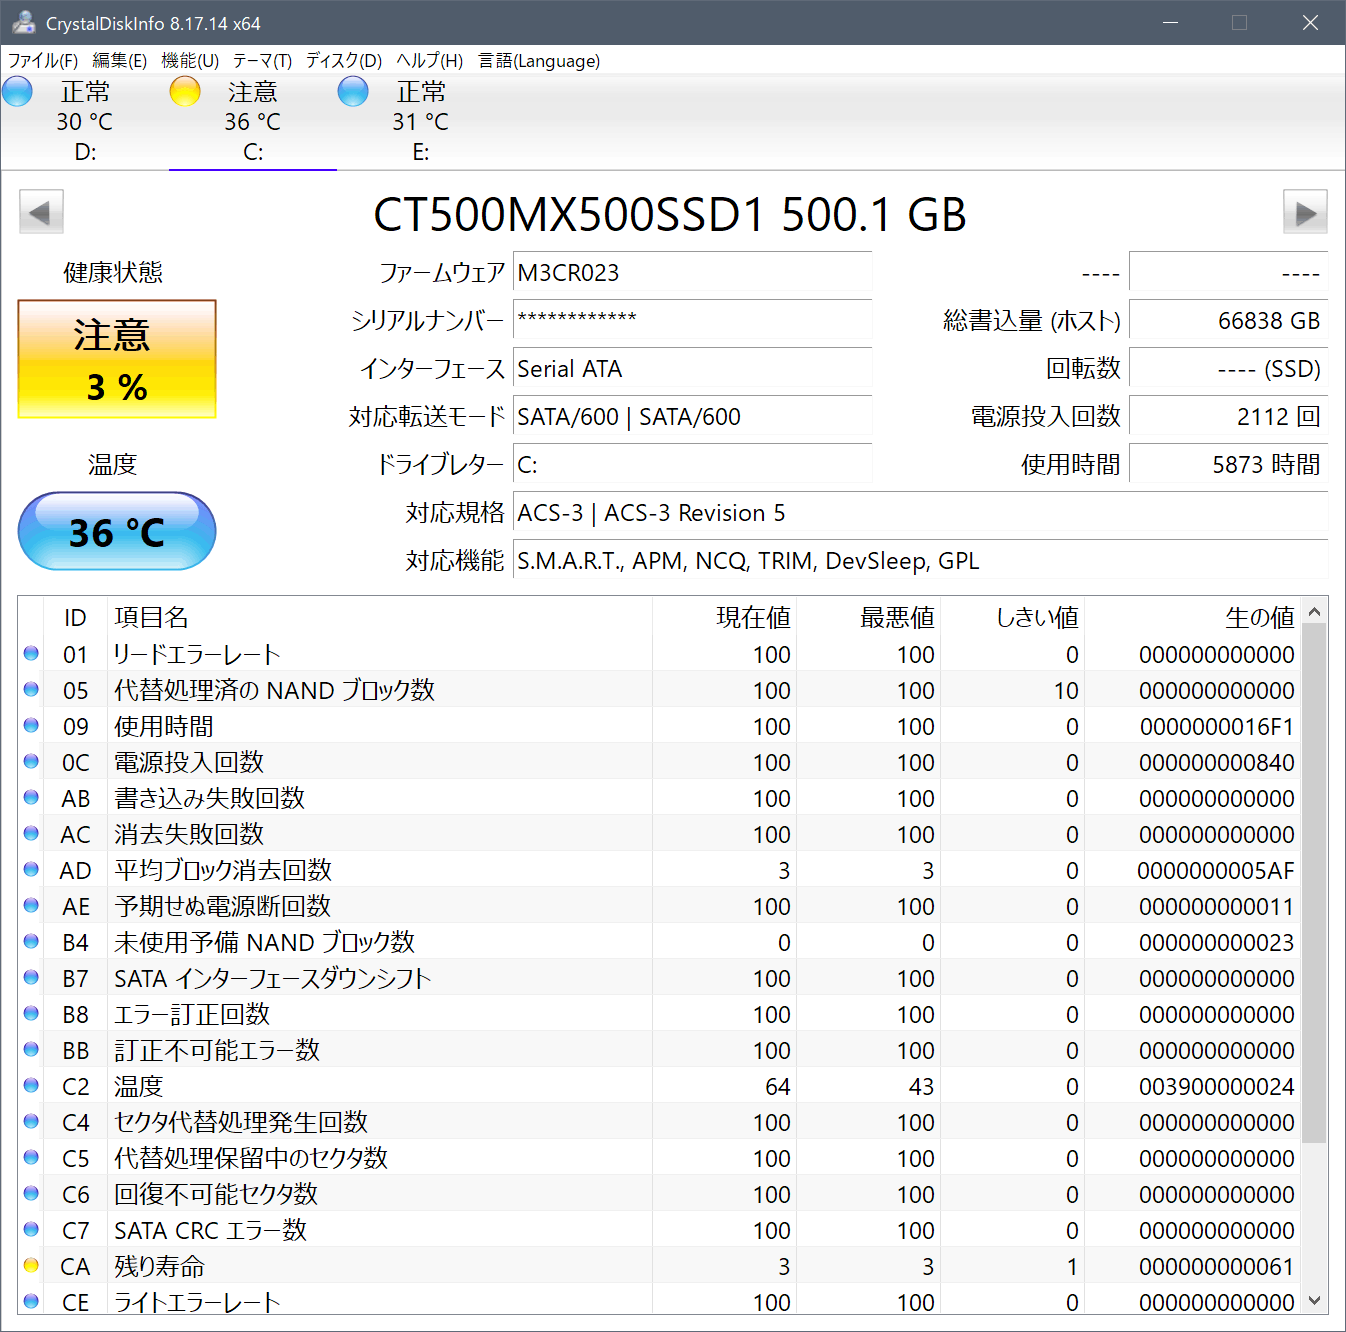
Task: Open the ファイル(F) menu
Action: [43, 61]
